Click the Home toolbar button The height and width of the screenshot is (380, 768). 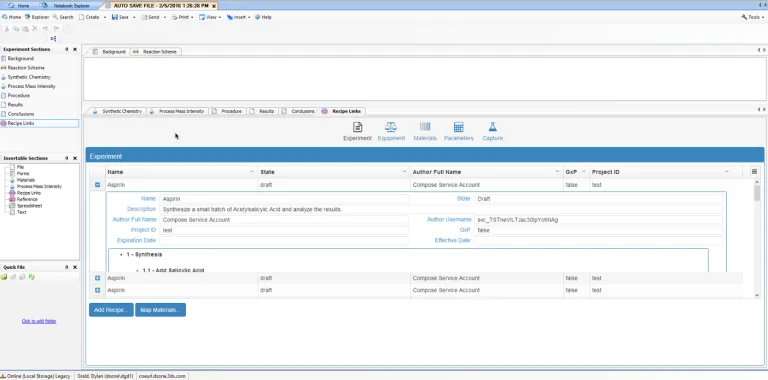coord(12,17)
